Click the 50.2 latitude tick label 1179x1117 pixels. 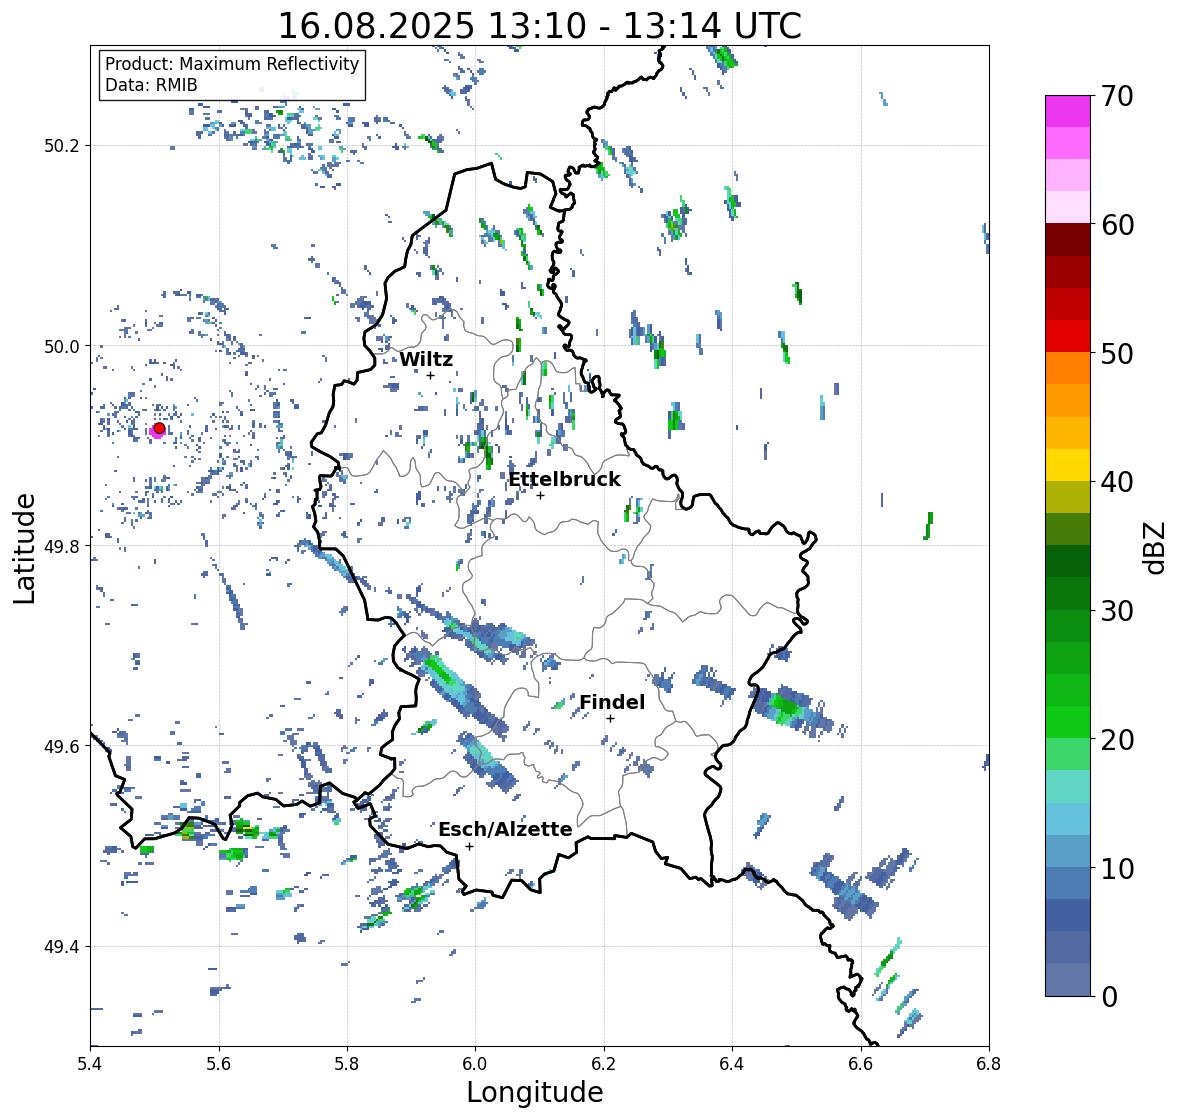pyautogui.click(x=62, y=146)
